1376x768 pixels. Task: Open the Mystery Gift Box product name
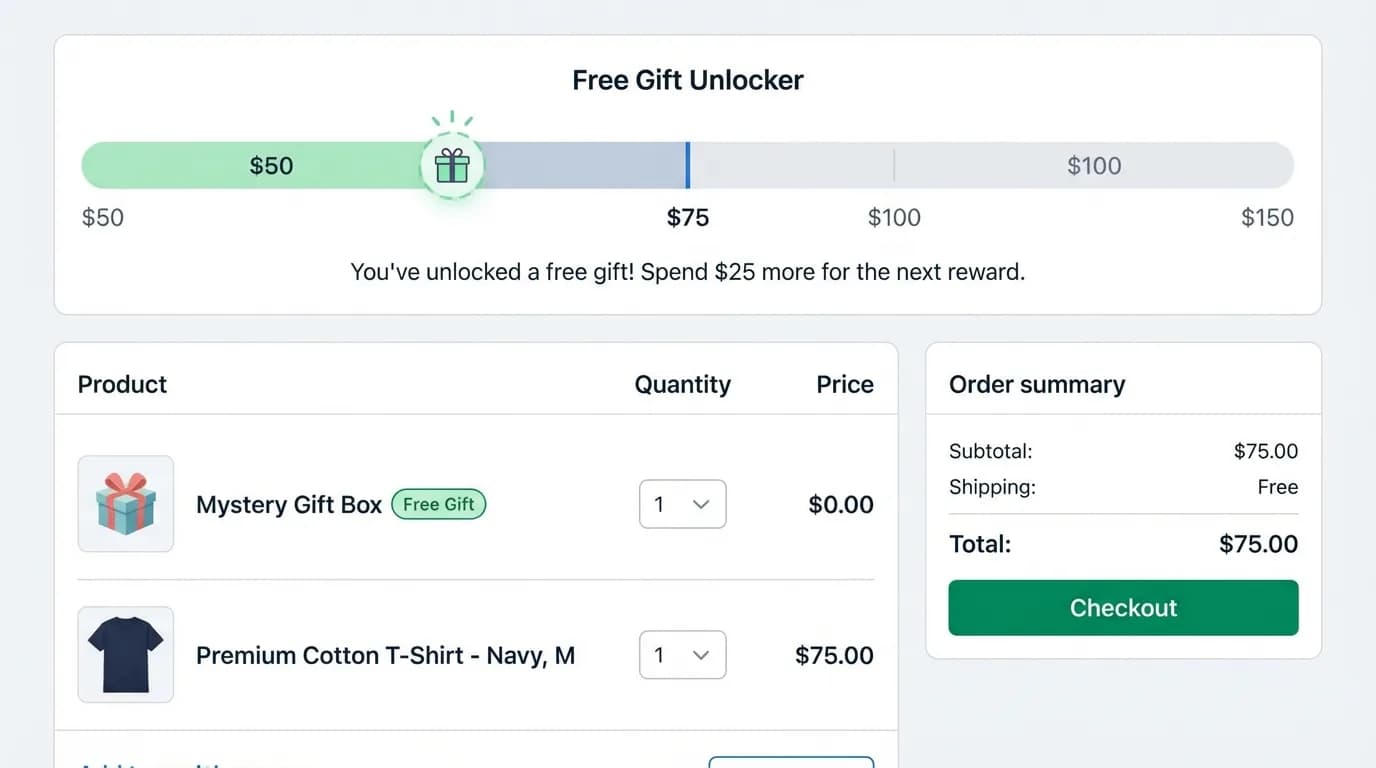pyautogui.click(x=289, y=505)
